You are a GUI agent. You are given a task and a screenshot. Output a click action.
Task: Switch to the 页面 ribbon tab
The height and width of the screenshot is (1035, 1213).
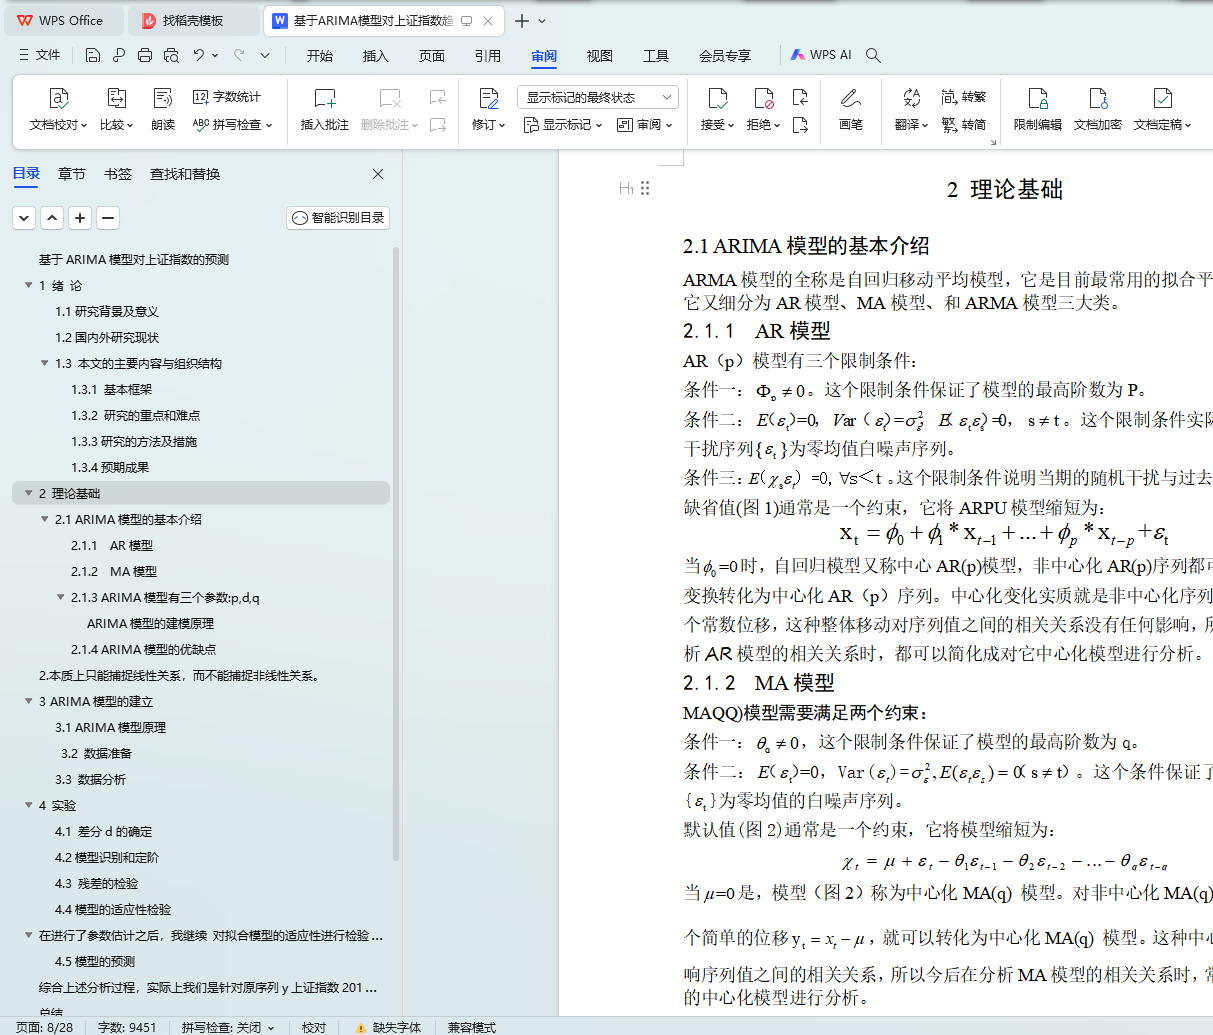tap(432, 56)
